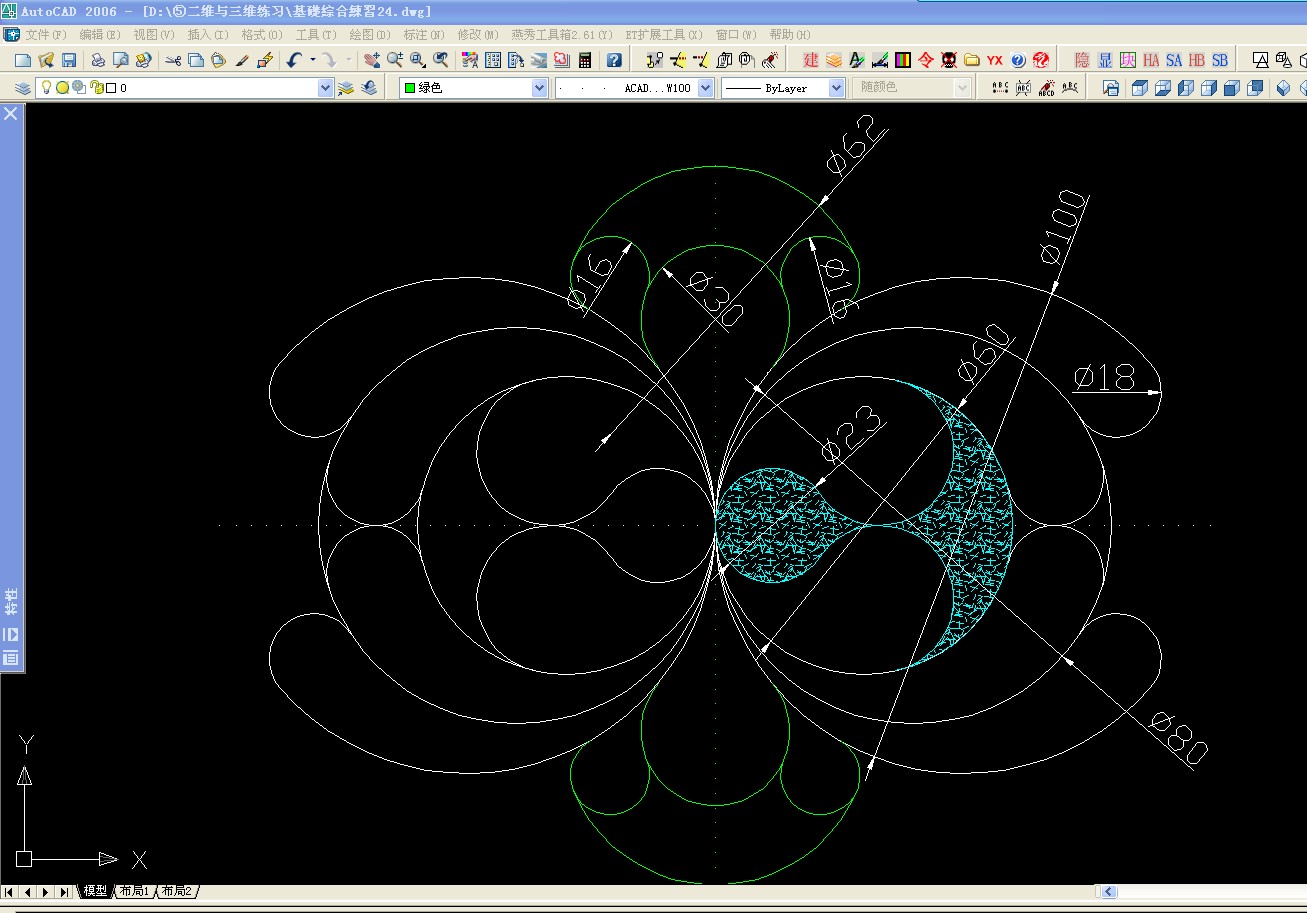Click the horizontal scrollbar left arrow
Screen dimensions: 1307x913
[1108, 891]
